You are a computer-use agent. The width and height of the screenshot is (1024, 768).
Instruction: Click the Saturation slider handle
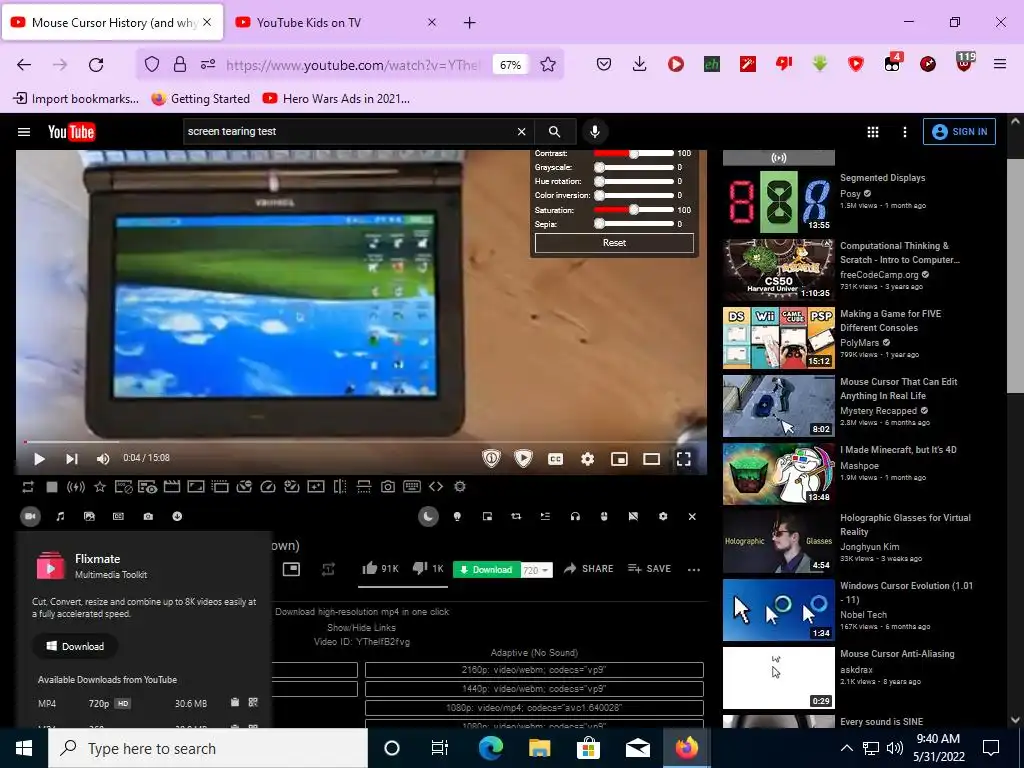pos(633,210)
